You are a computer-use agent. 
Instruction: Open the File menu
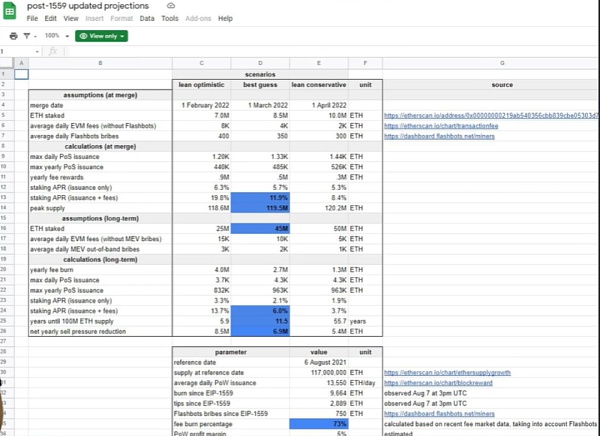(x=33, y=19)
